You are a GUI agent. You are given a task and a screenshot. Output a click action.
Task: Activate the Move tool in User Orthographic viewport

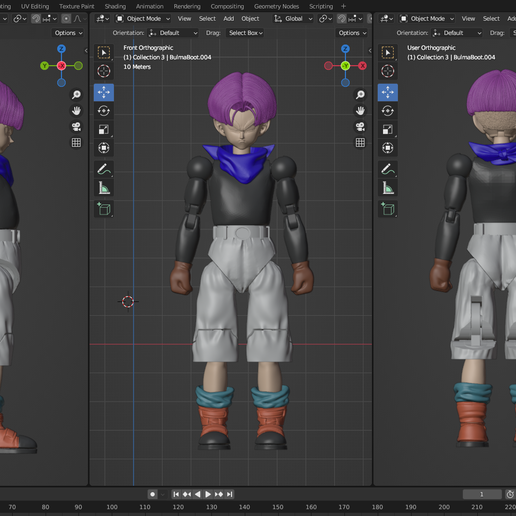(388, 92)
